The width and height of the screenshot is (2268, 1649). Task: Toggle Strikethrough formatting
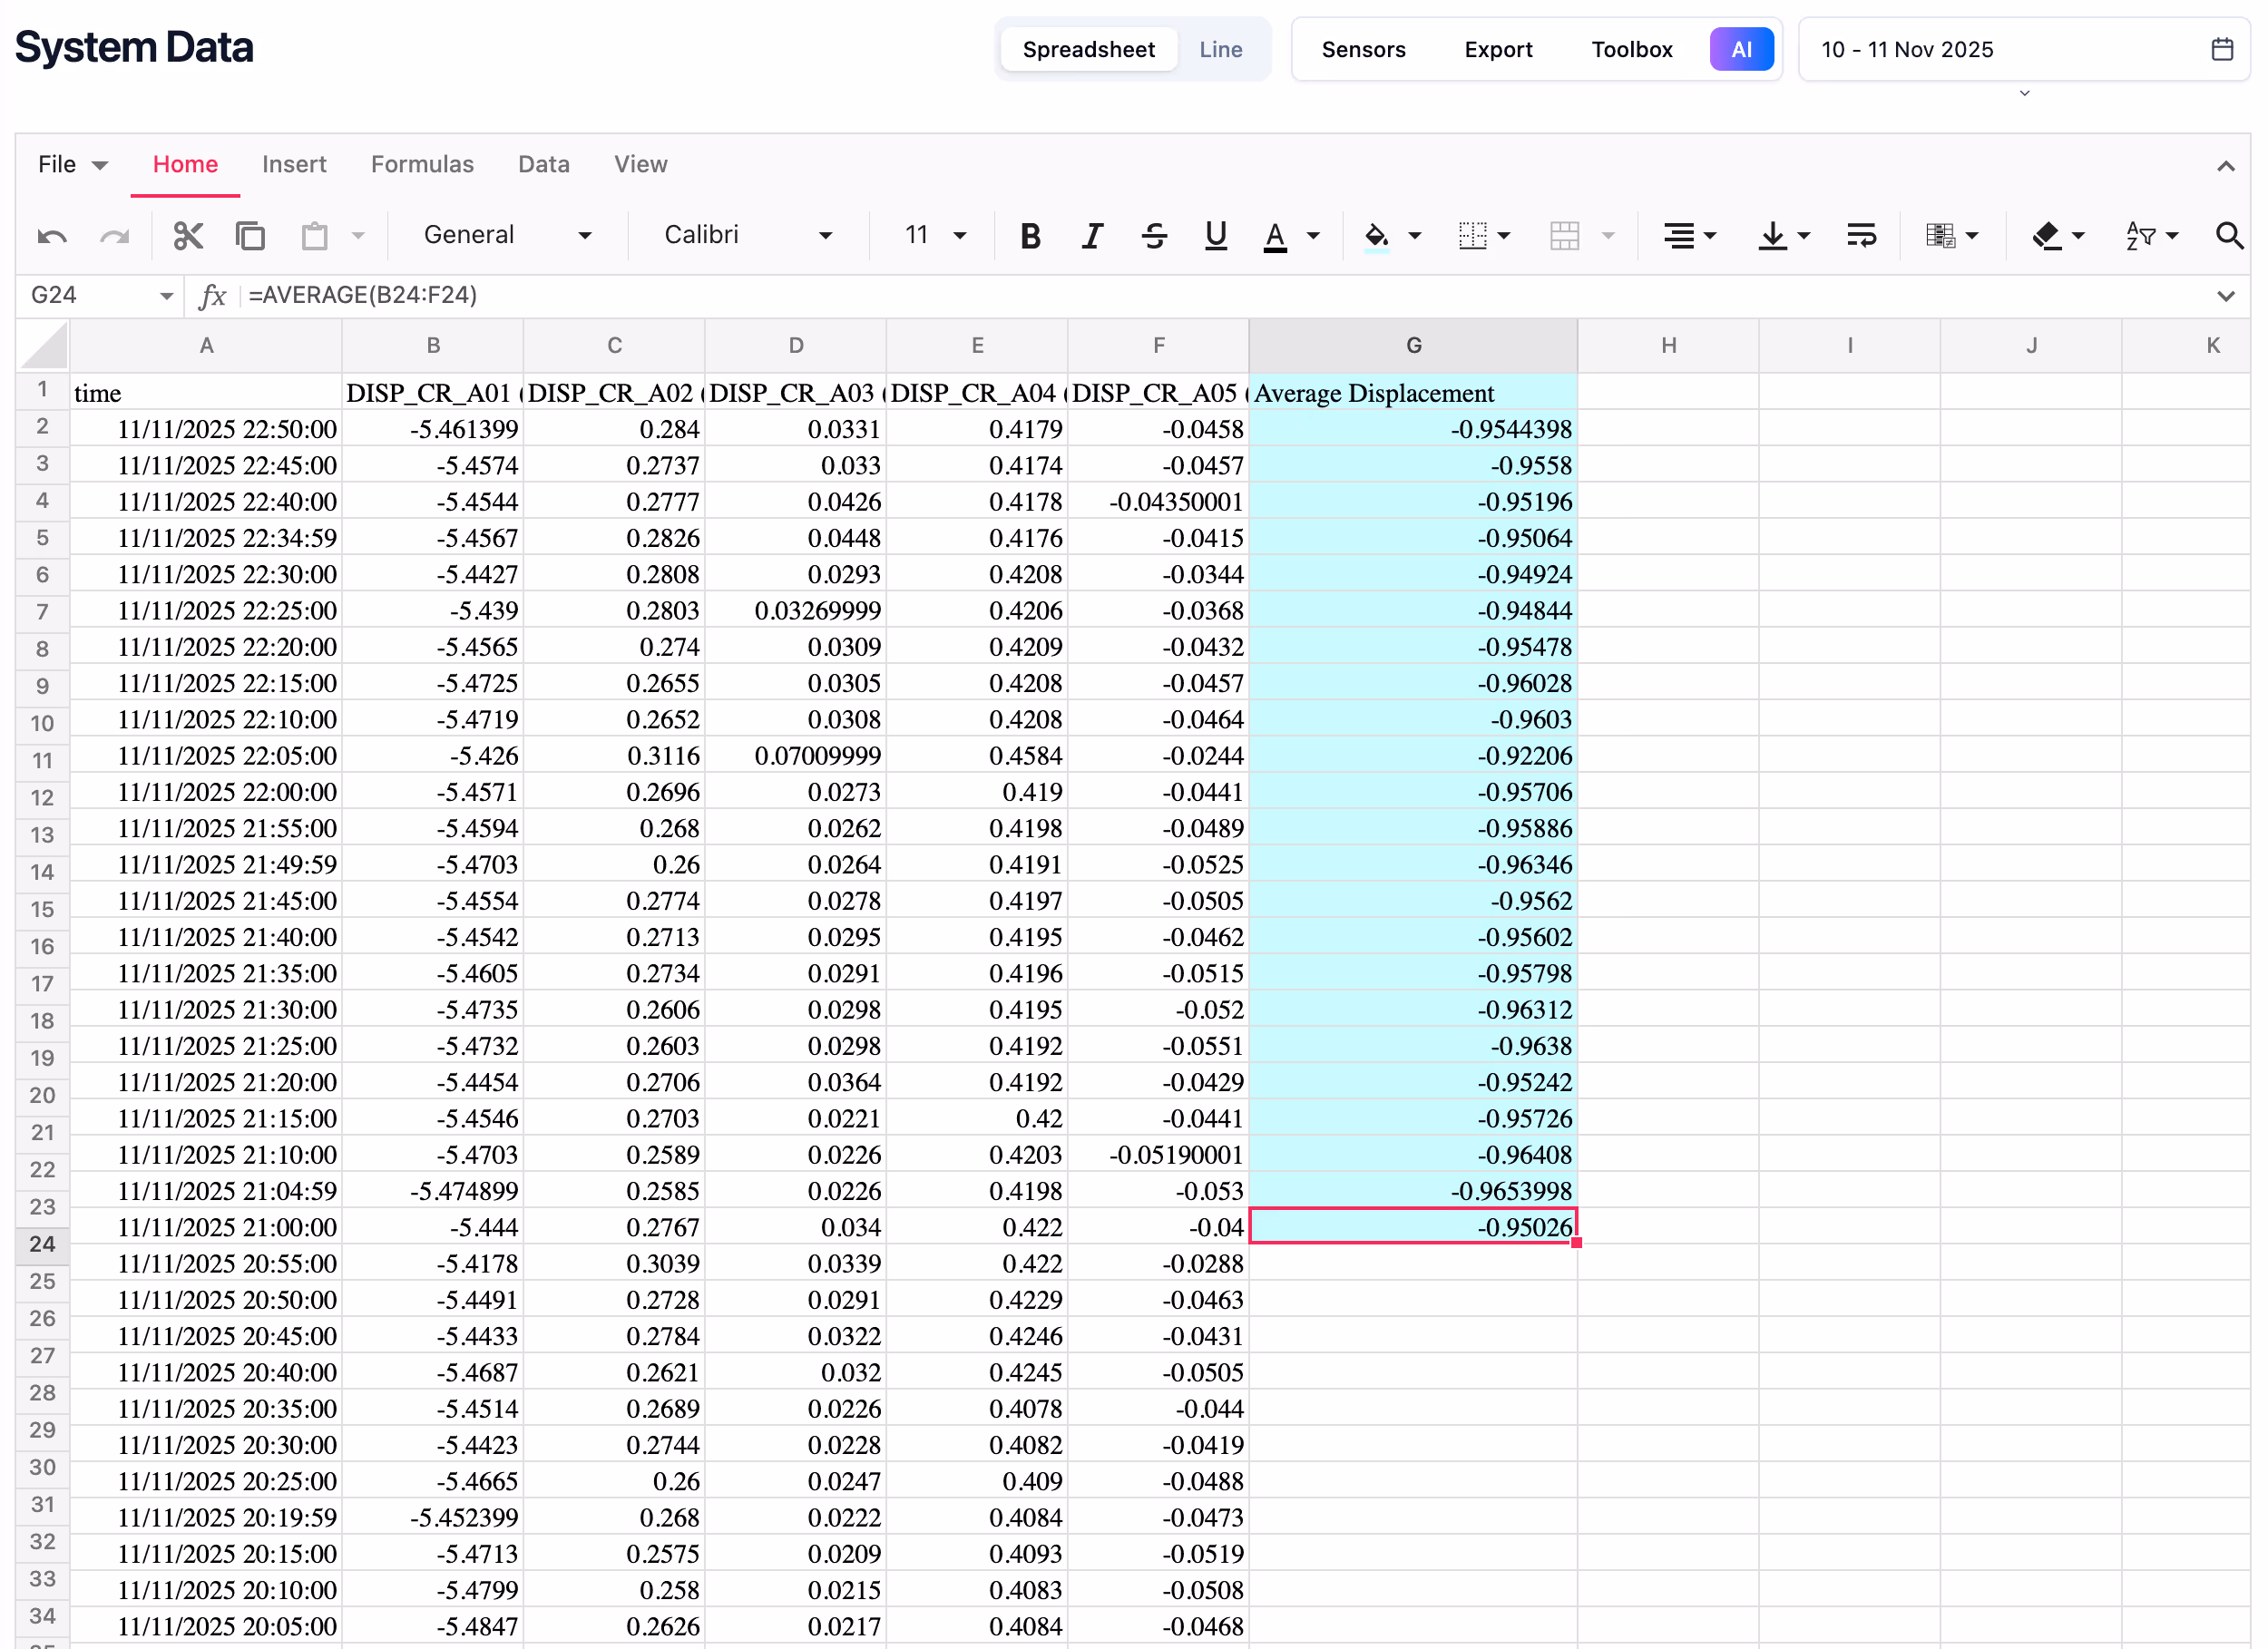(x=1154, y=236)
